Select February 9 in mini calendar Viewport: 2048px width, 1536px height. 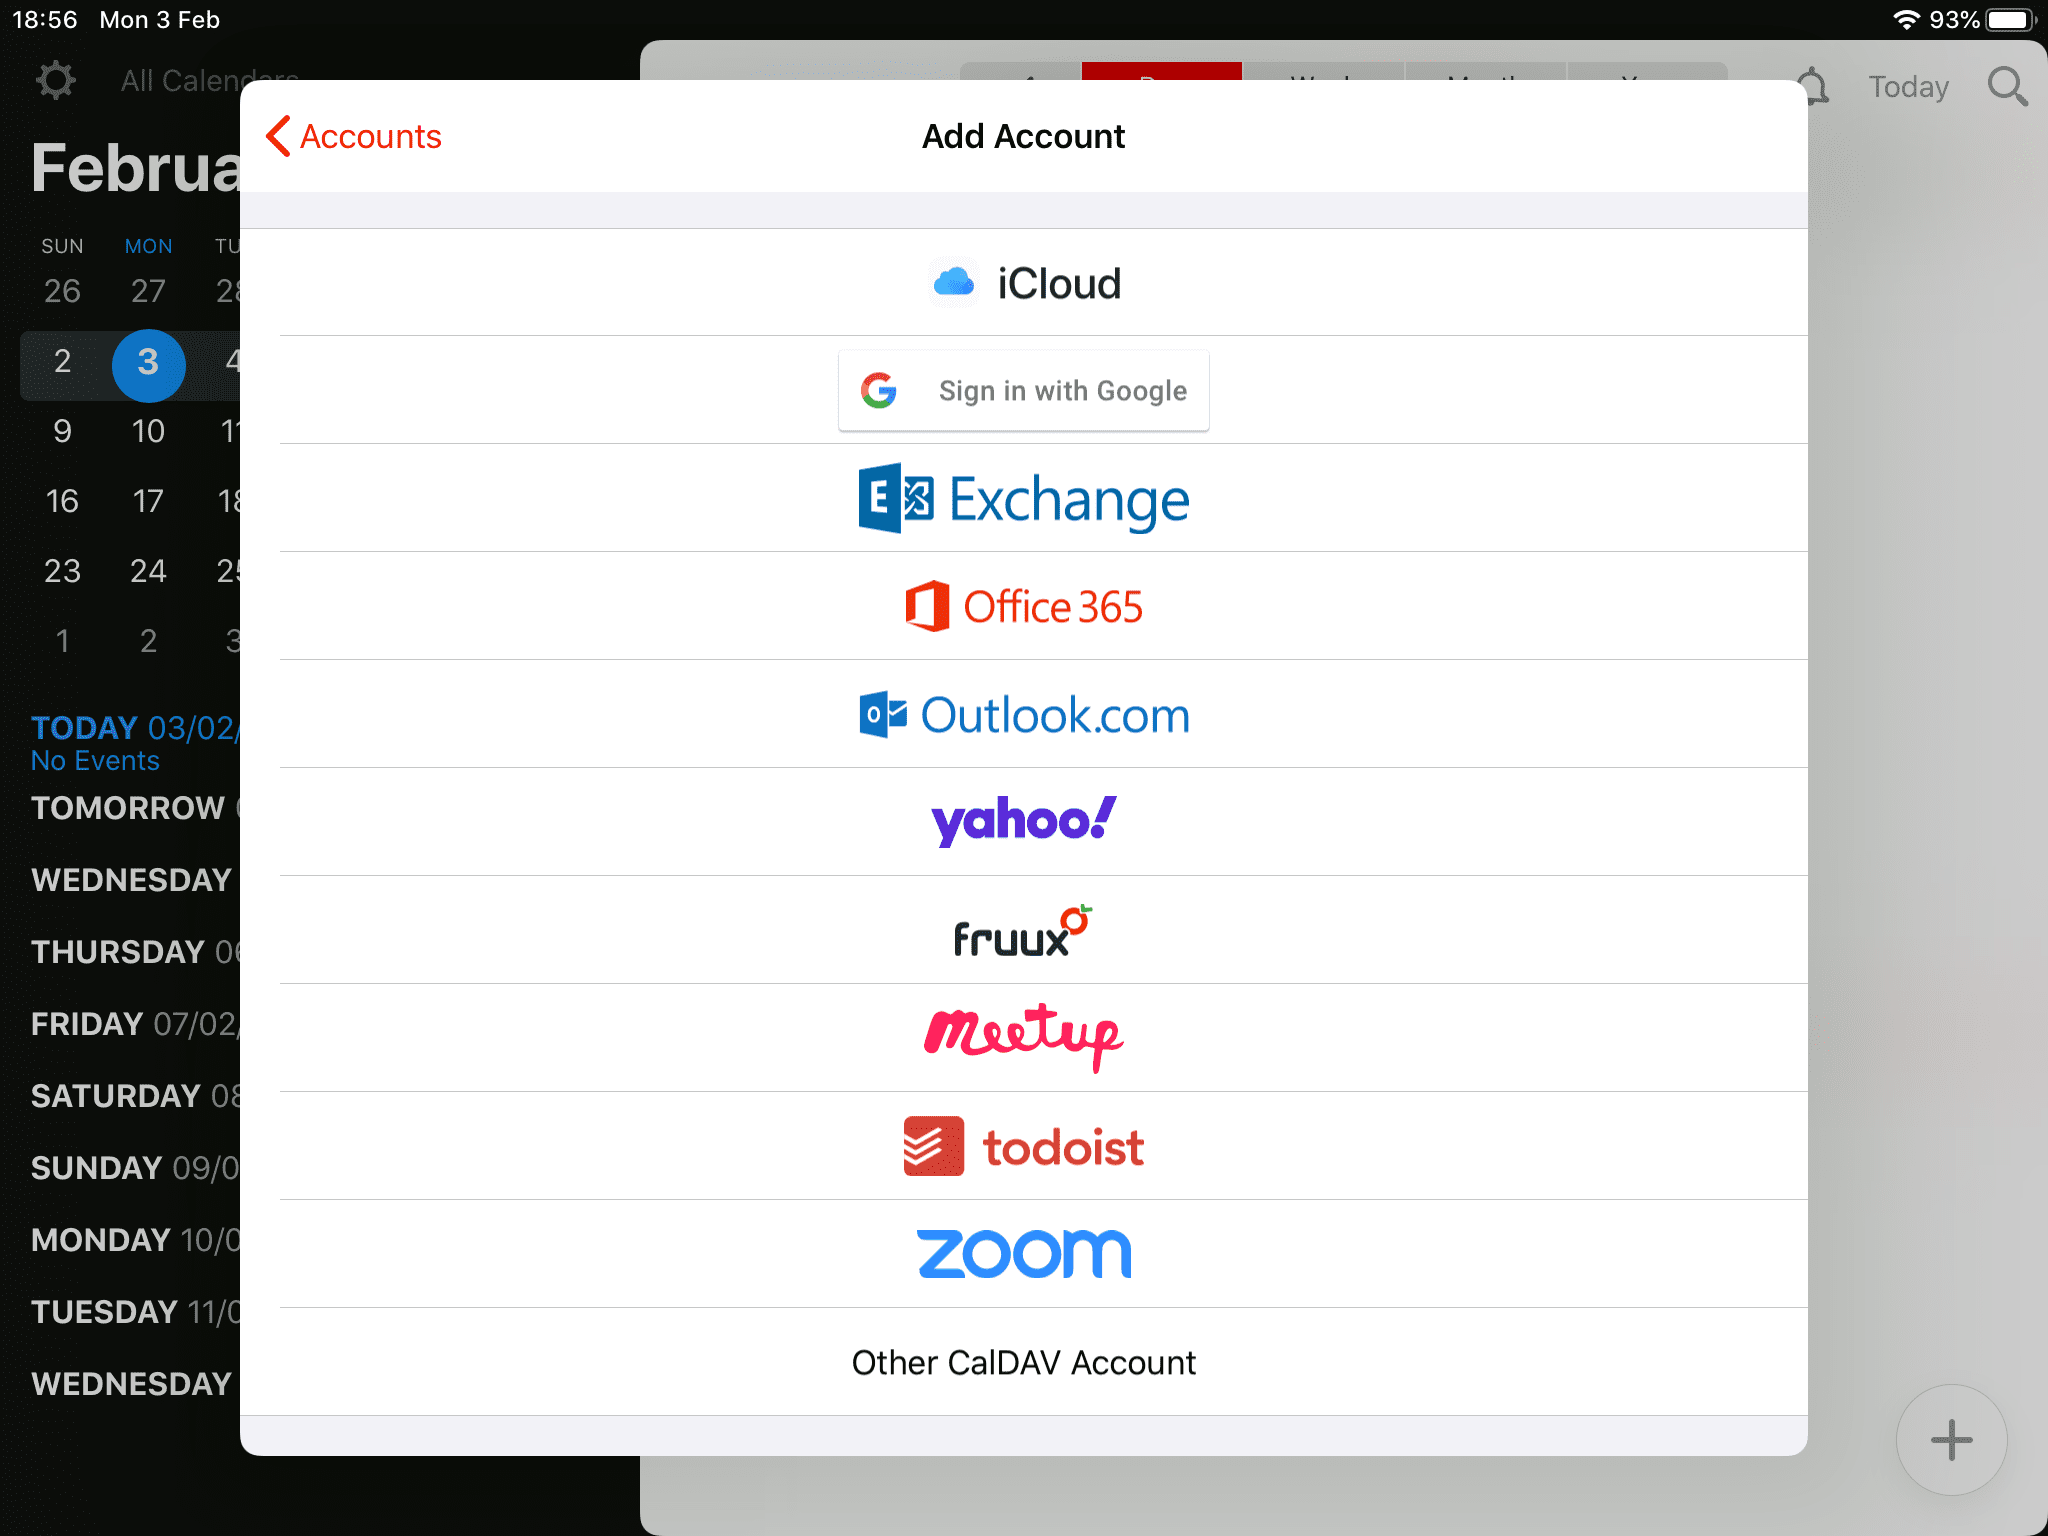click(x=62, y=431)
